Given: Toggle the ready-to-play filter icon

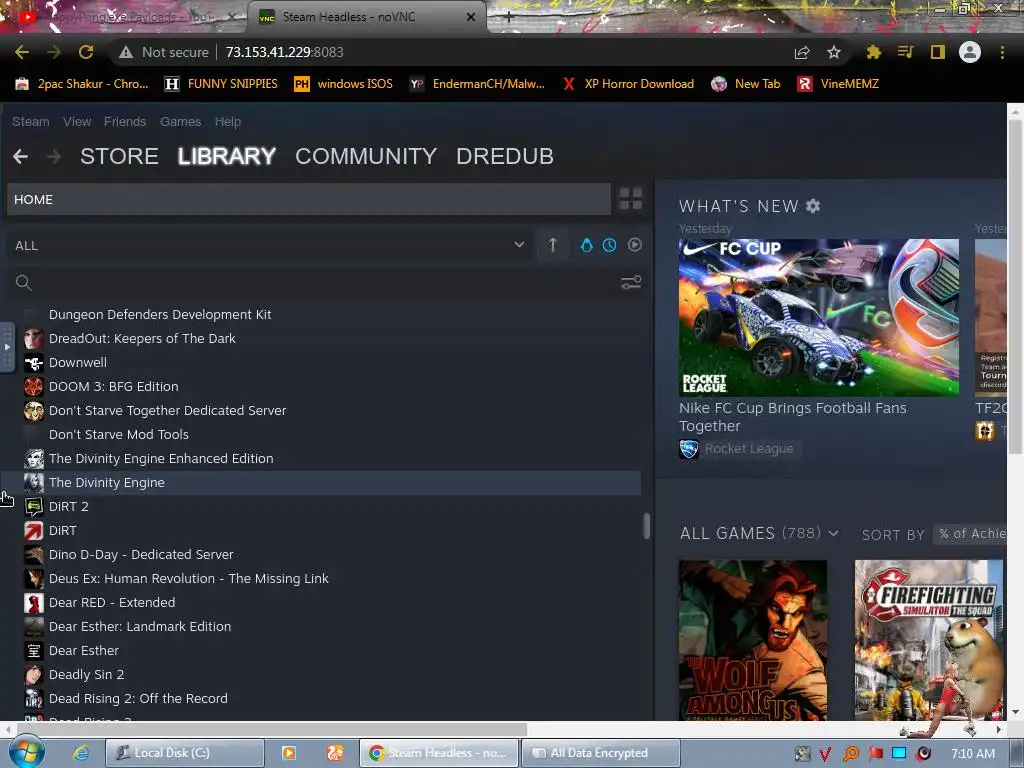Looking at the screenshot, I should [634, 245].
